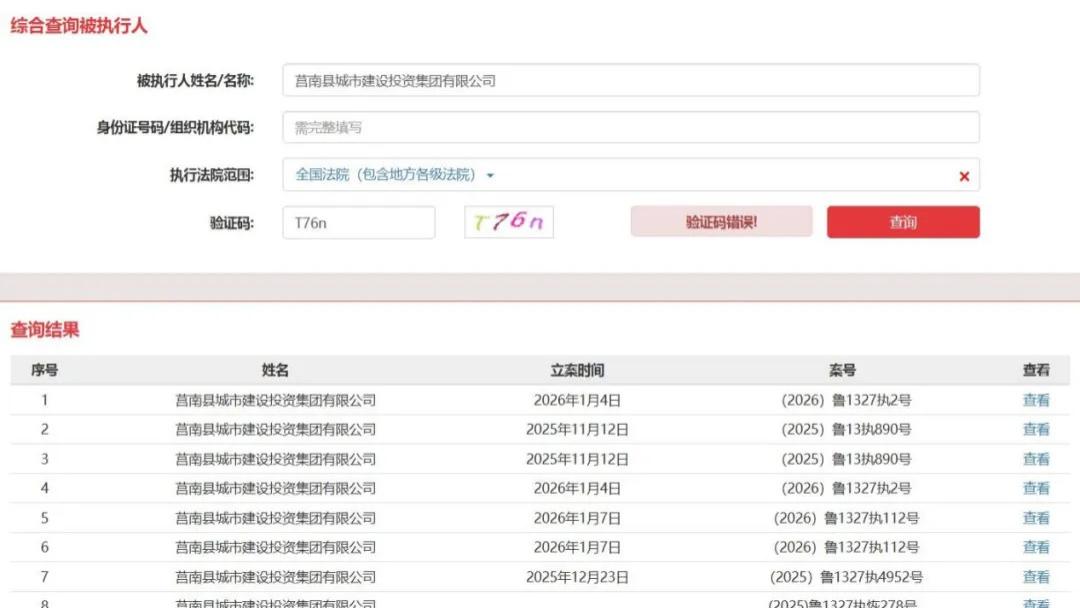Viewport: 1080px width, 608px height.
Task: Open 查看 link for case 鲁1327执4952号
Action: (1037, 577)
